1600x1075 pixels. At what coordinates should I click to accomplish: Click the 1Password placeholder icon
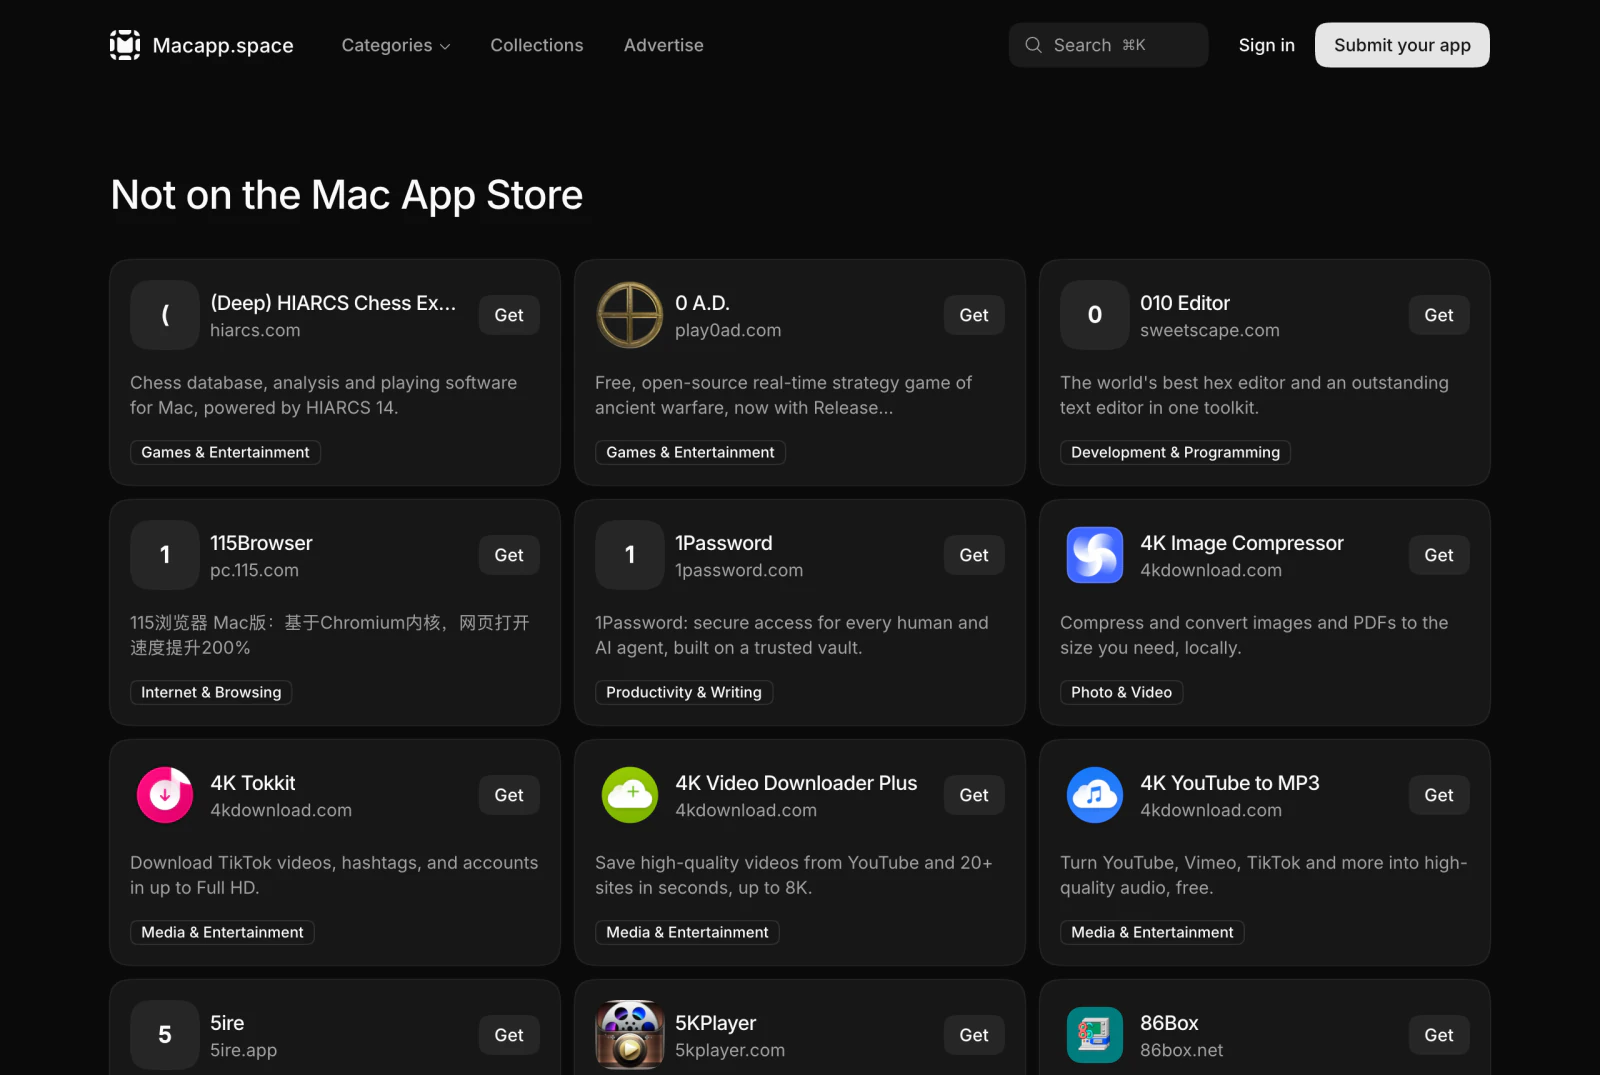tap(630, 555)
